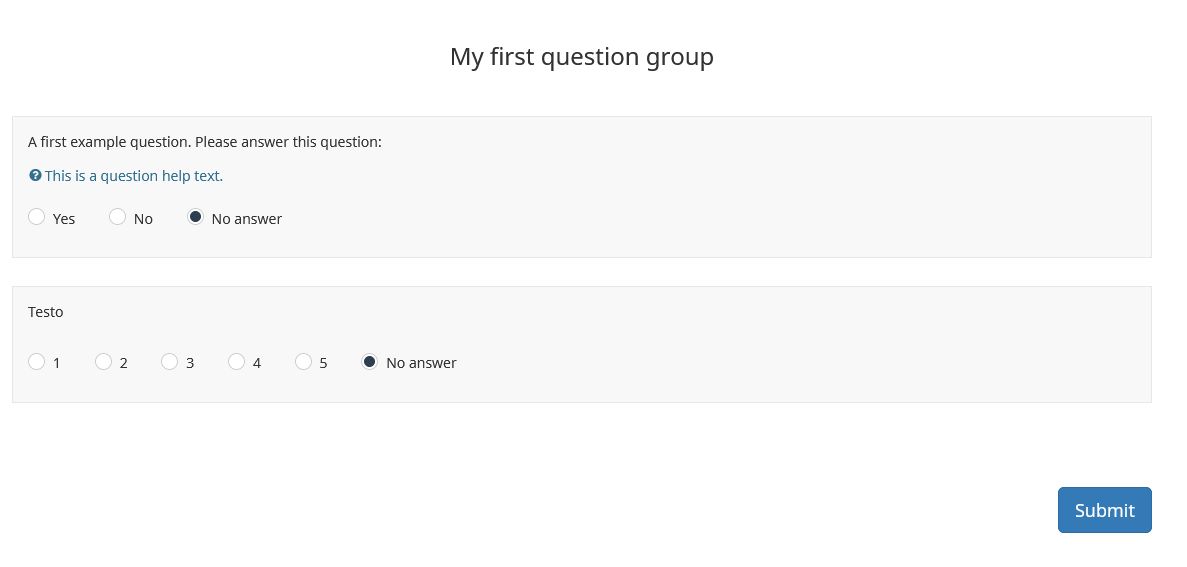Select first question's No answer radio button

click(x=196, y=217)
